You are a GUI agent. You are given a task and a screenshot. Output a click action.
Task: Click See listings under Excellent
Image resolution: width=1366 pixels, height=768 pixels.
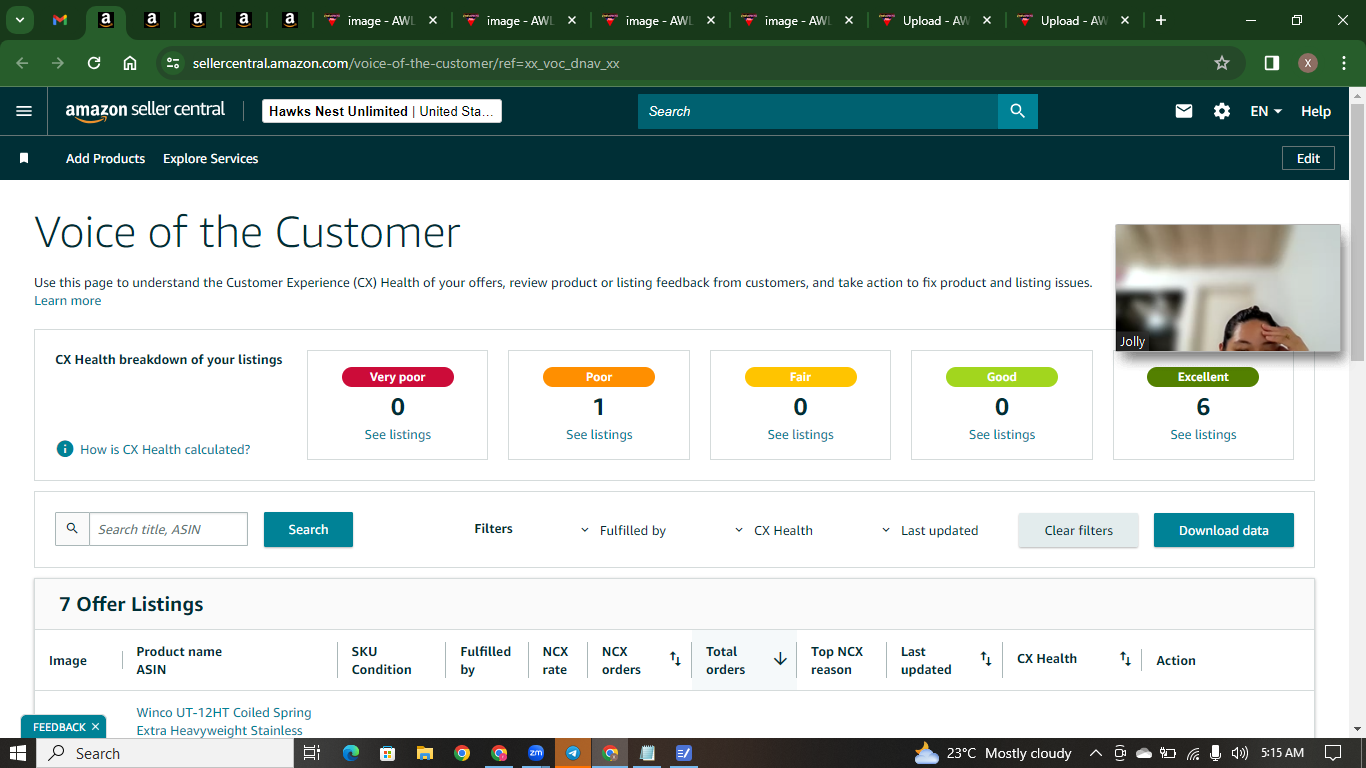[1203, 434]
